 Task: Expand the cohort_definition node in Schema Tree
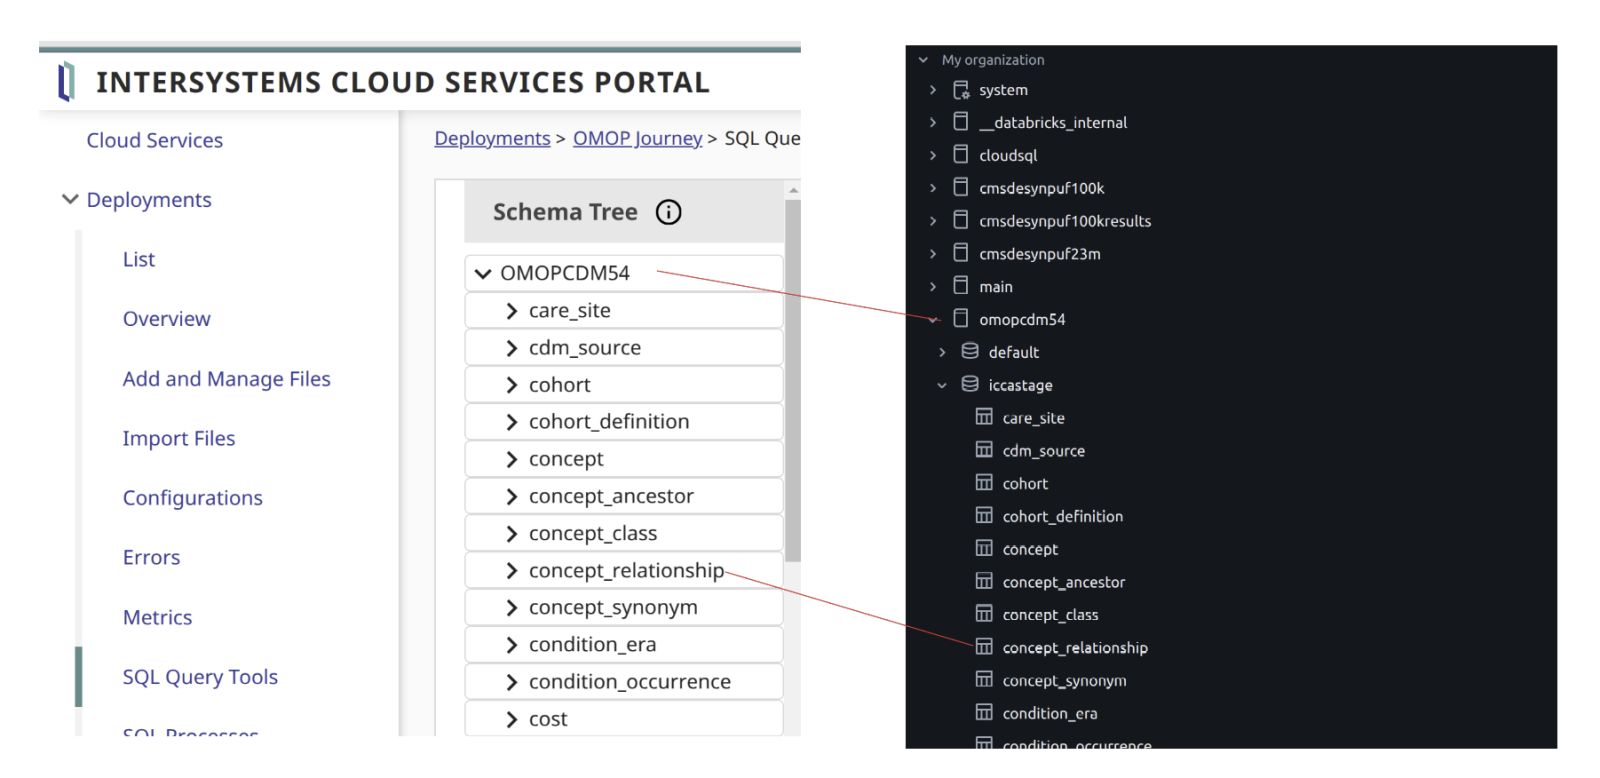point(511,422)
